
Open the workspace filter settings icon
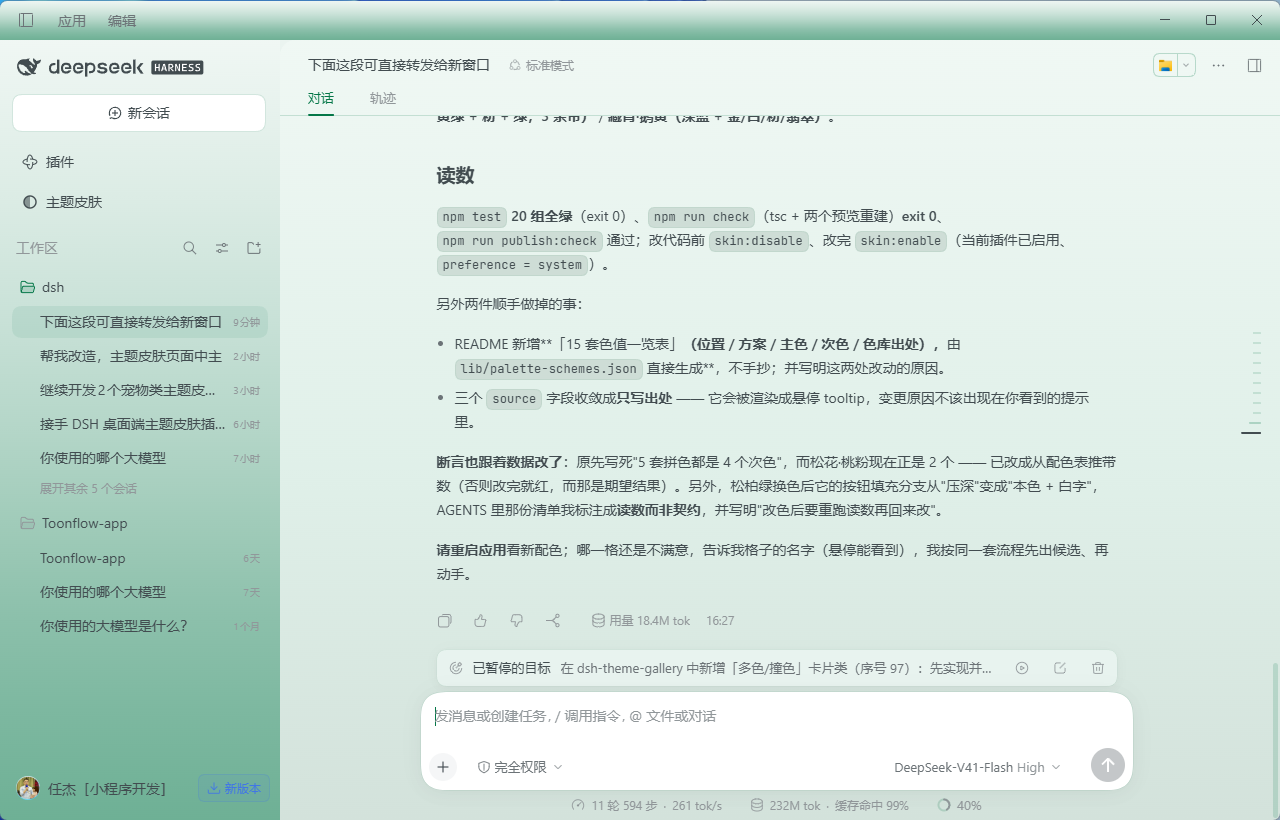coord(222,248)
